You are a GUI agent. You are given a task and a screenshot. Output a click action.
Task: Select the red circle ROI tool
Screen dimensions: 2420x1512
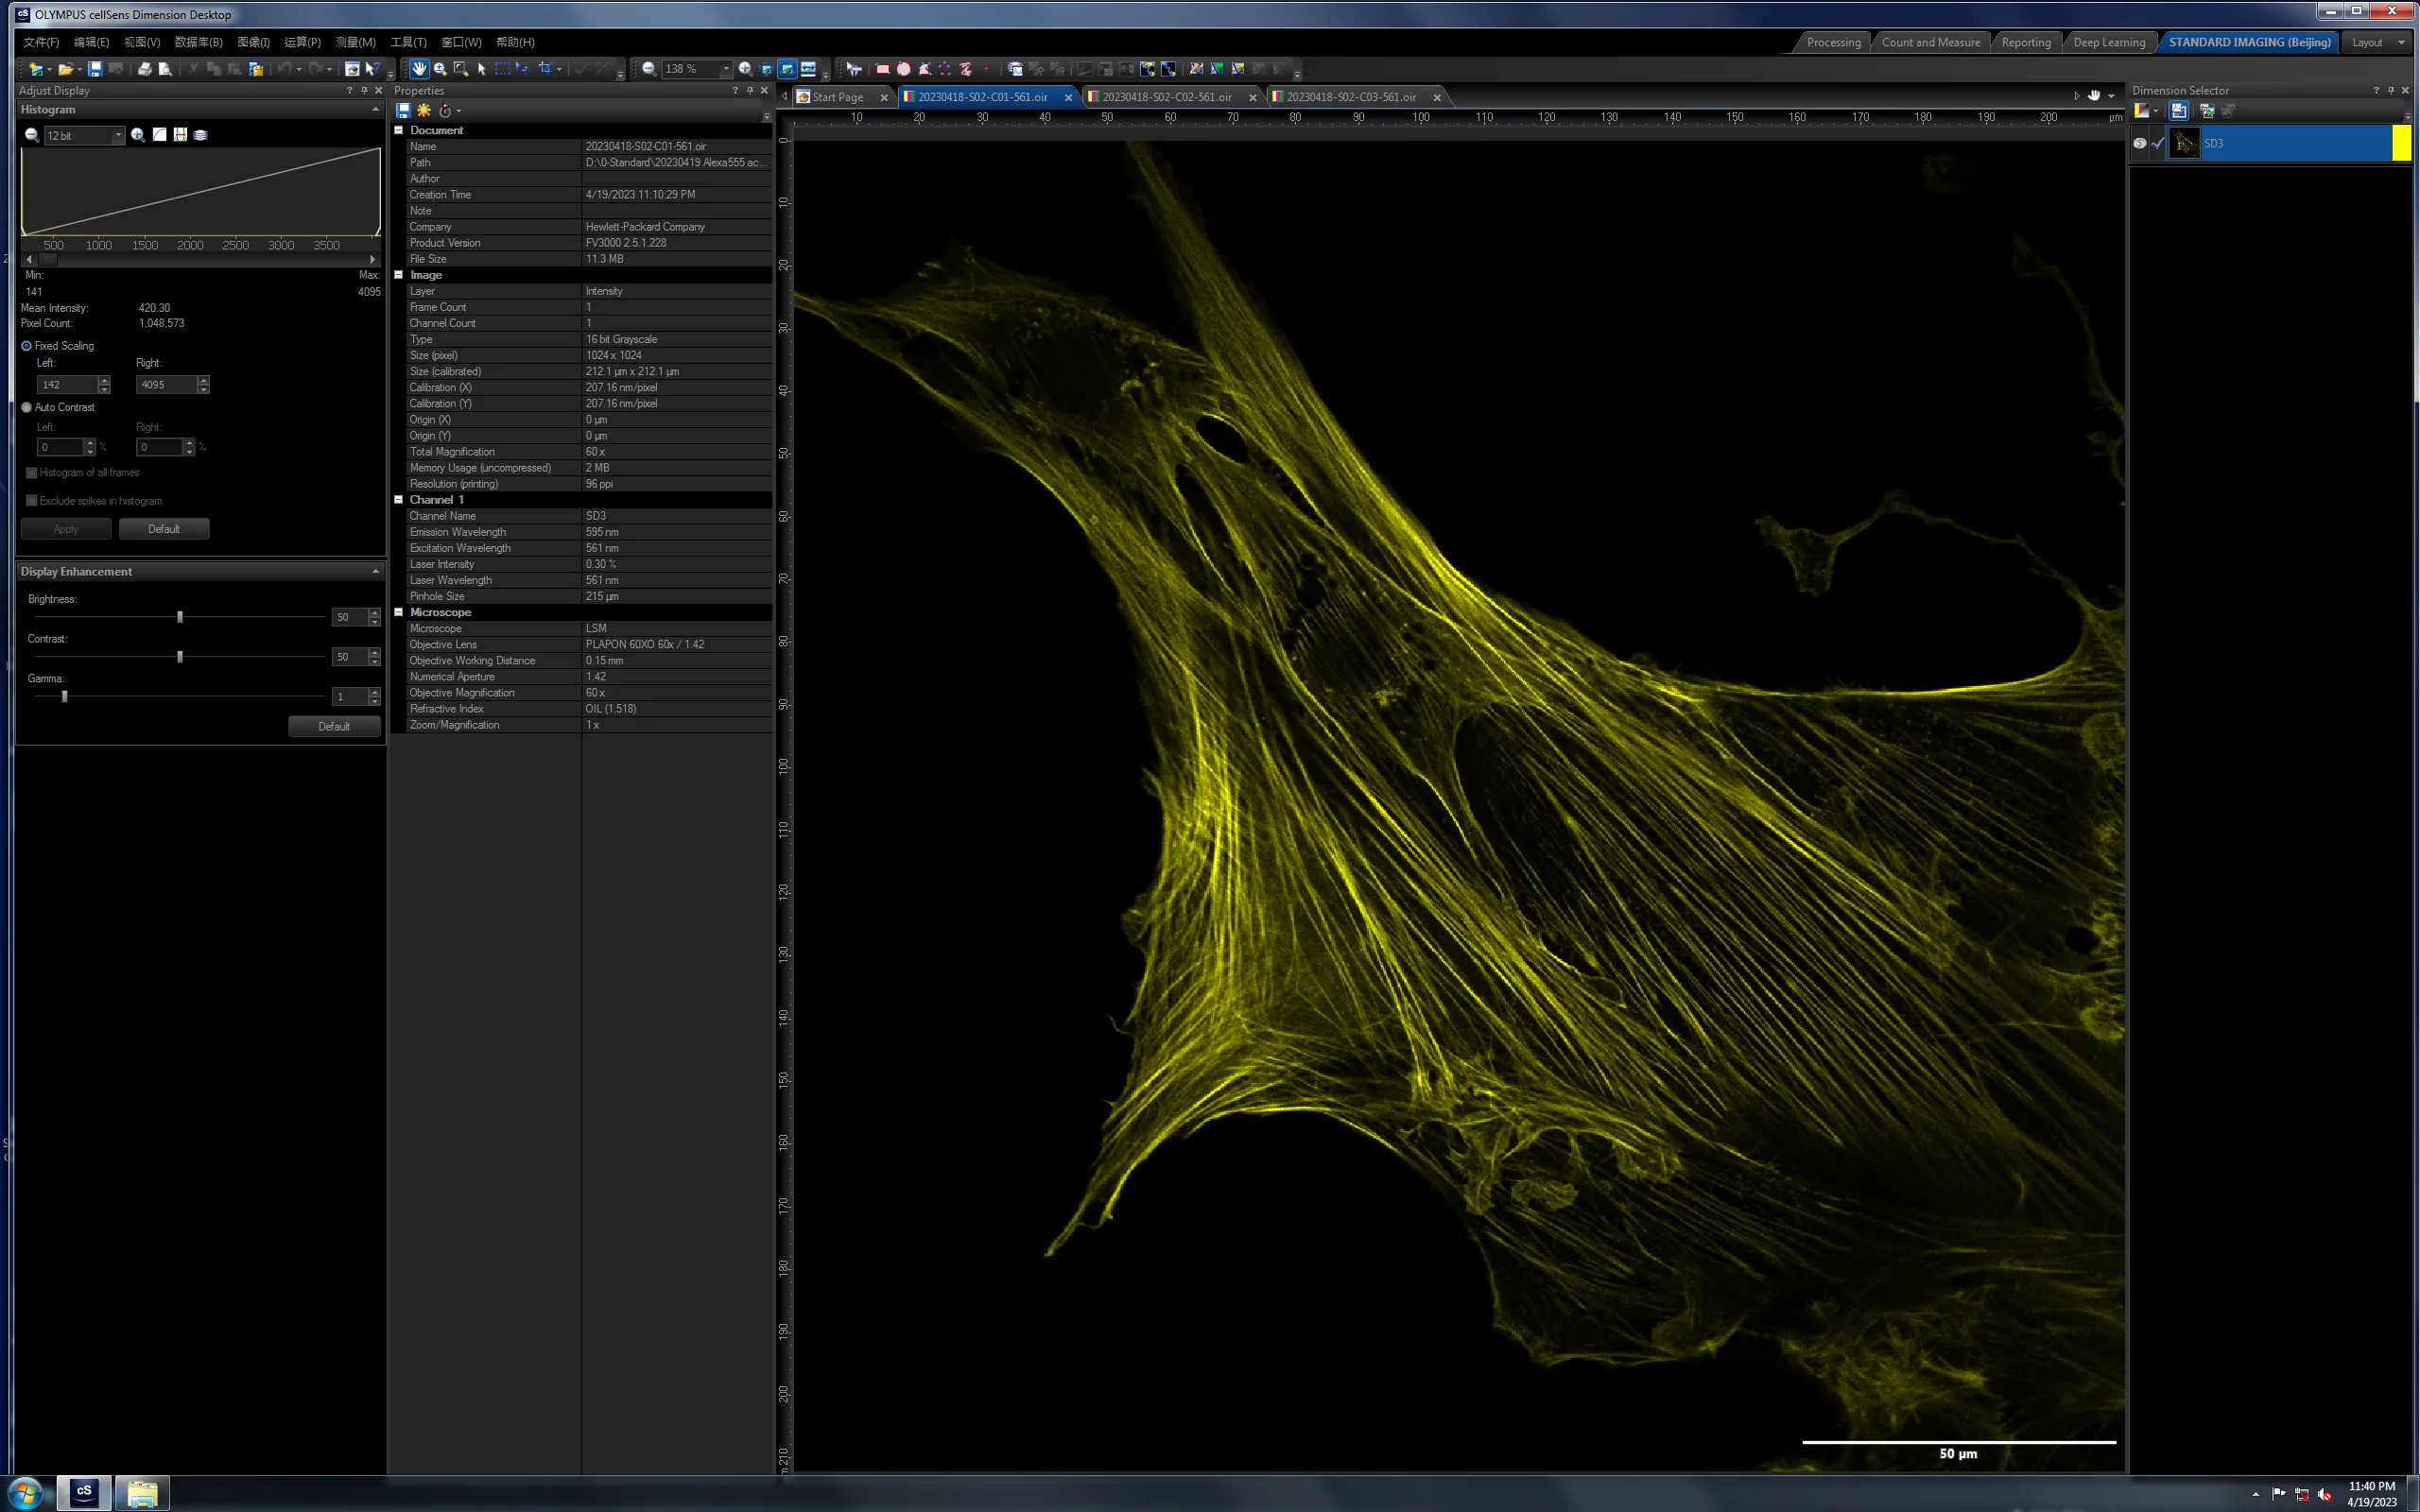(903, 69)
